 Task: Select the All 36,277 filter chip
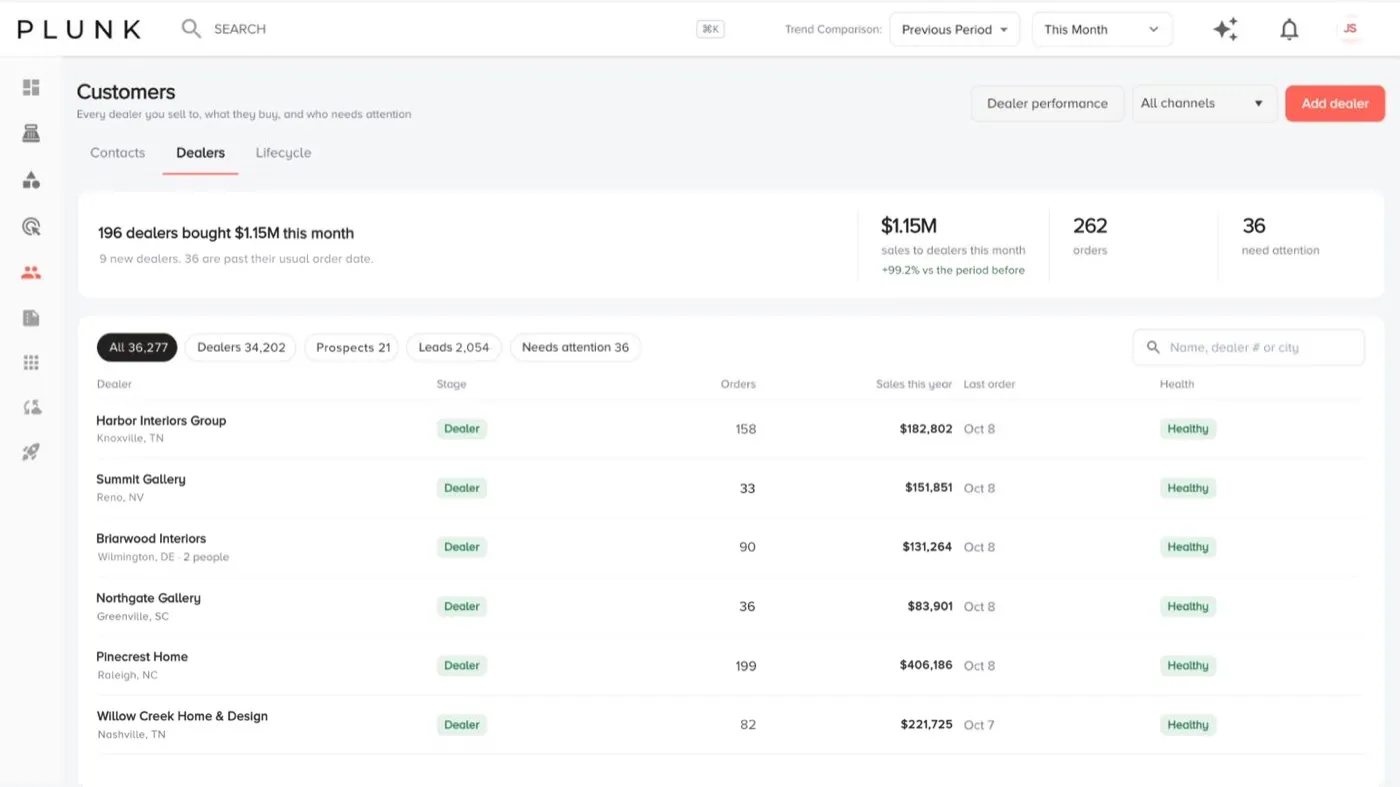(x=138, y=347)
